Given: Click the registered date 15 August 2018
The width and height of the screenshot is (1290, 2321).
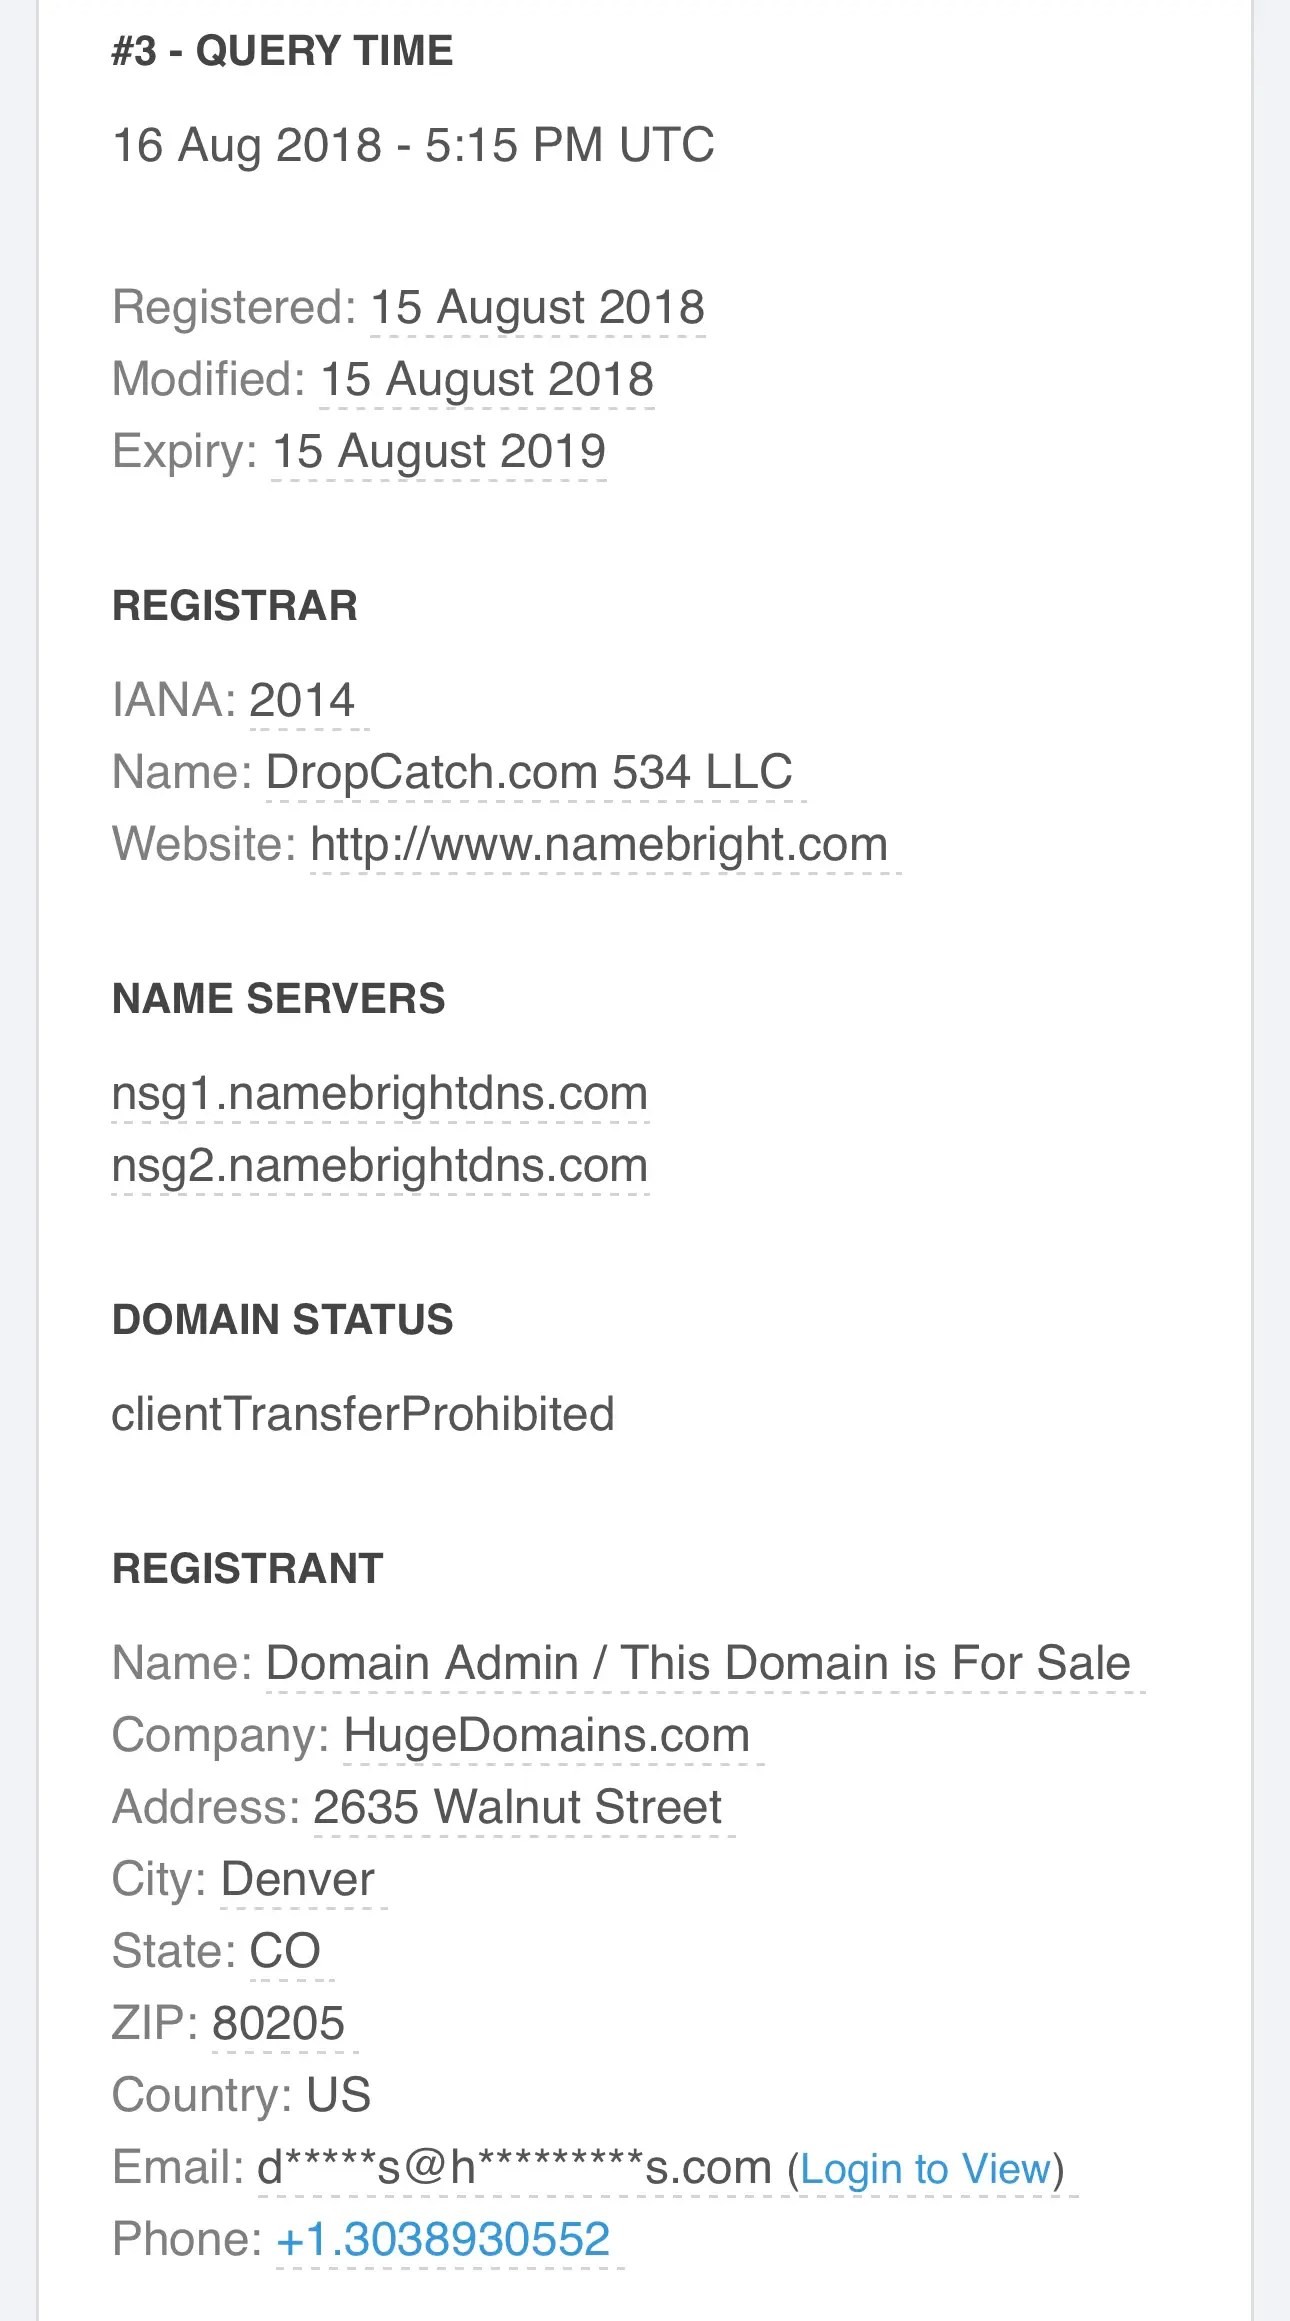Looking at the screenshot, I should (x=537, y=307).
